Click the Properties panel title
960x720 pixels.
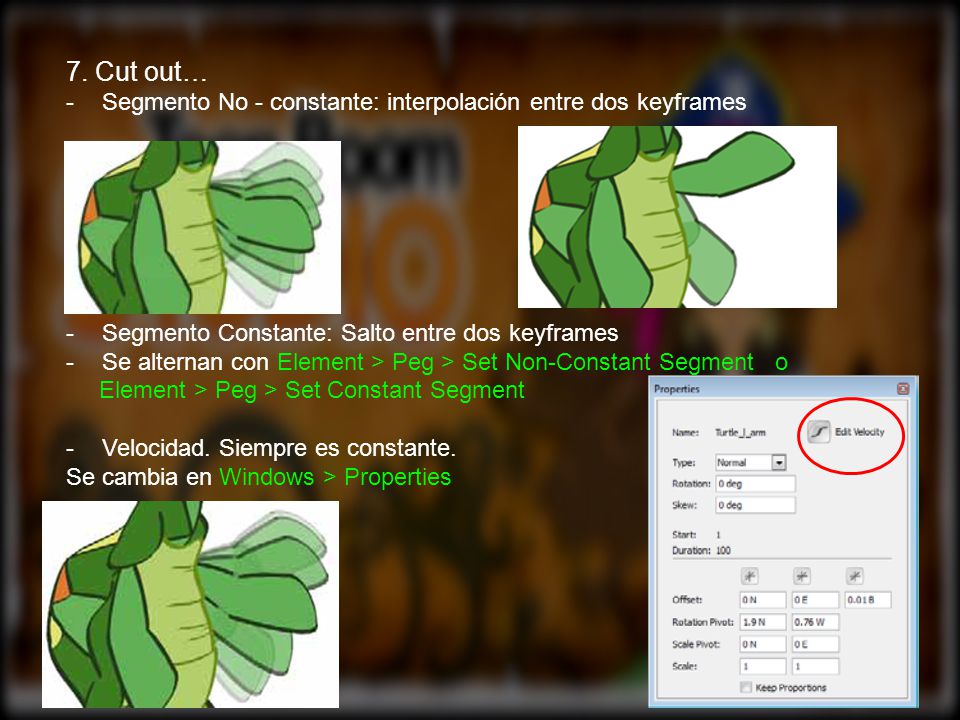pyautogui.click(x=677, y=389)
